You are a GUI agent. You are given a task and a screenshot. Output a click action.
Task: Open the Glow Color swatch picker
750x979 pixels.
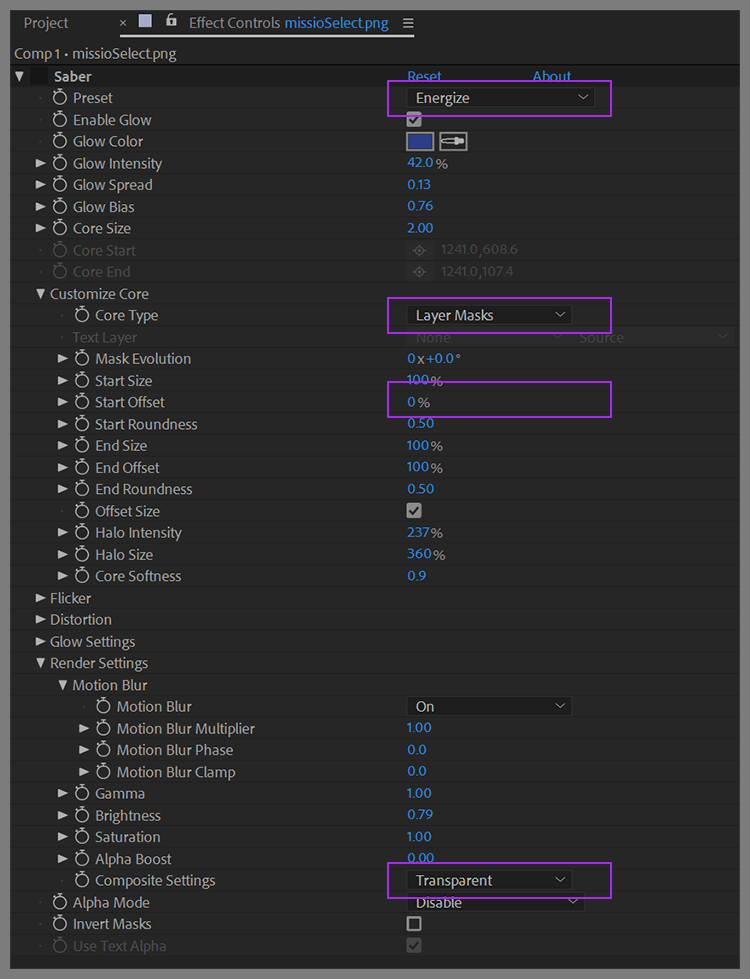(x=420, y=141)
